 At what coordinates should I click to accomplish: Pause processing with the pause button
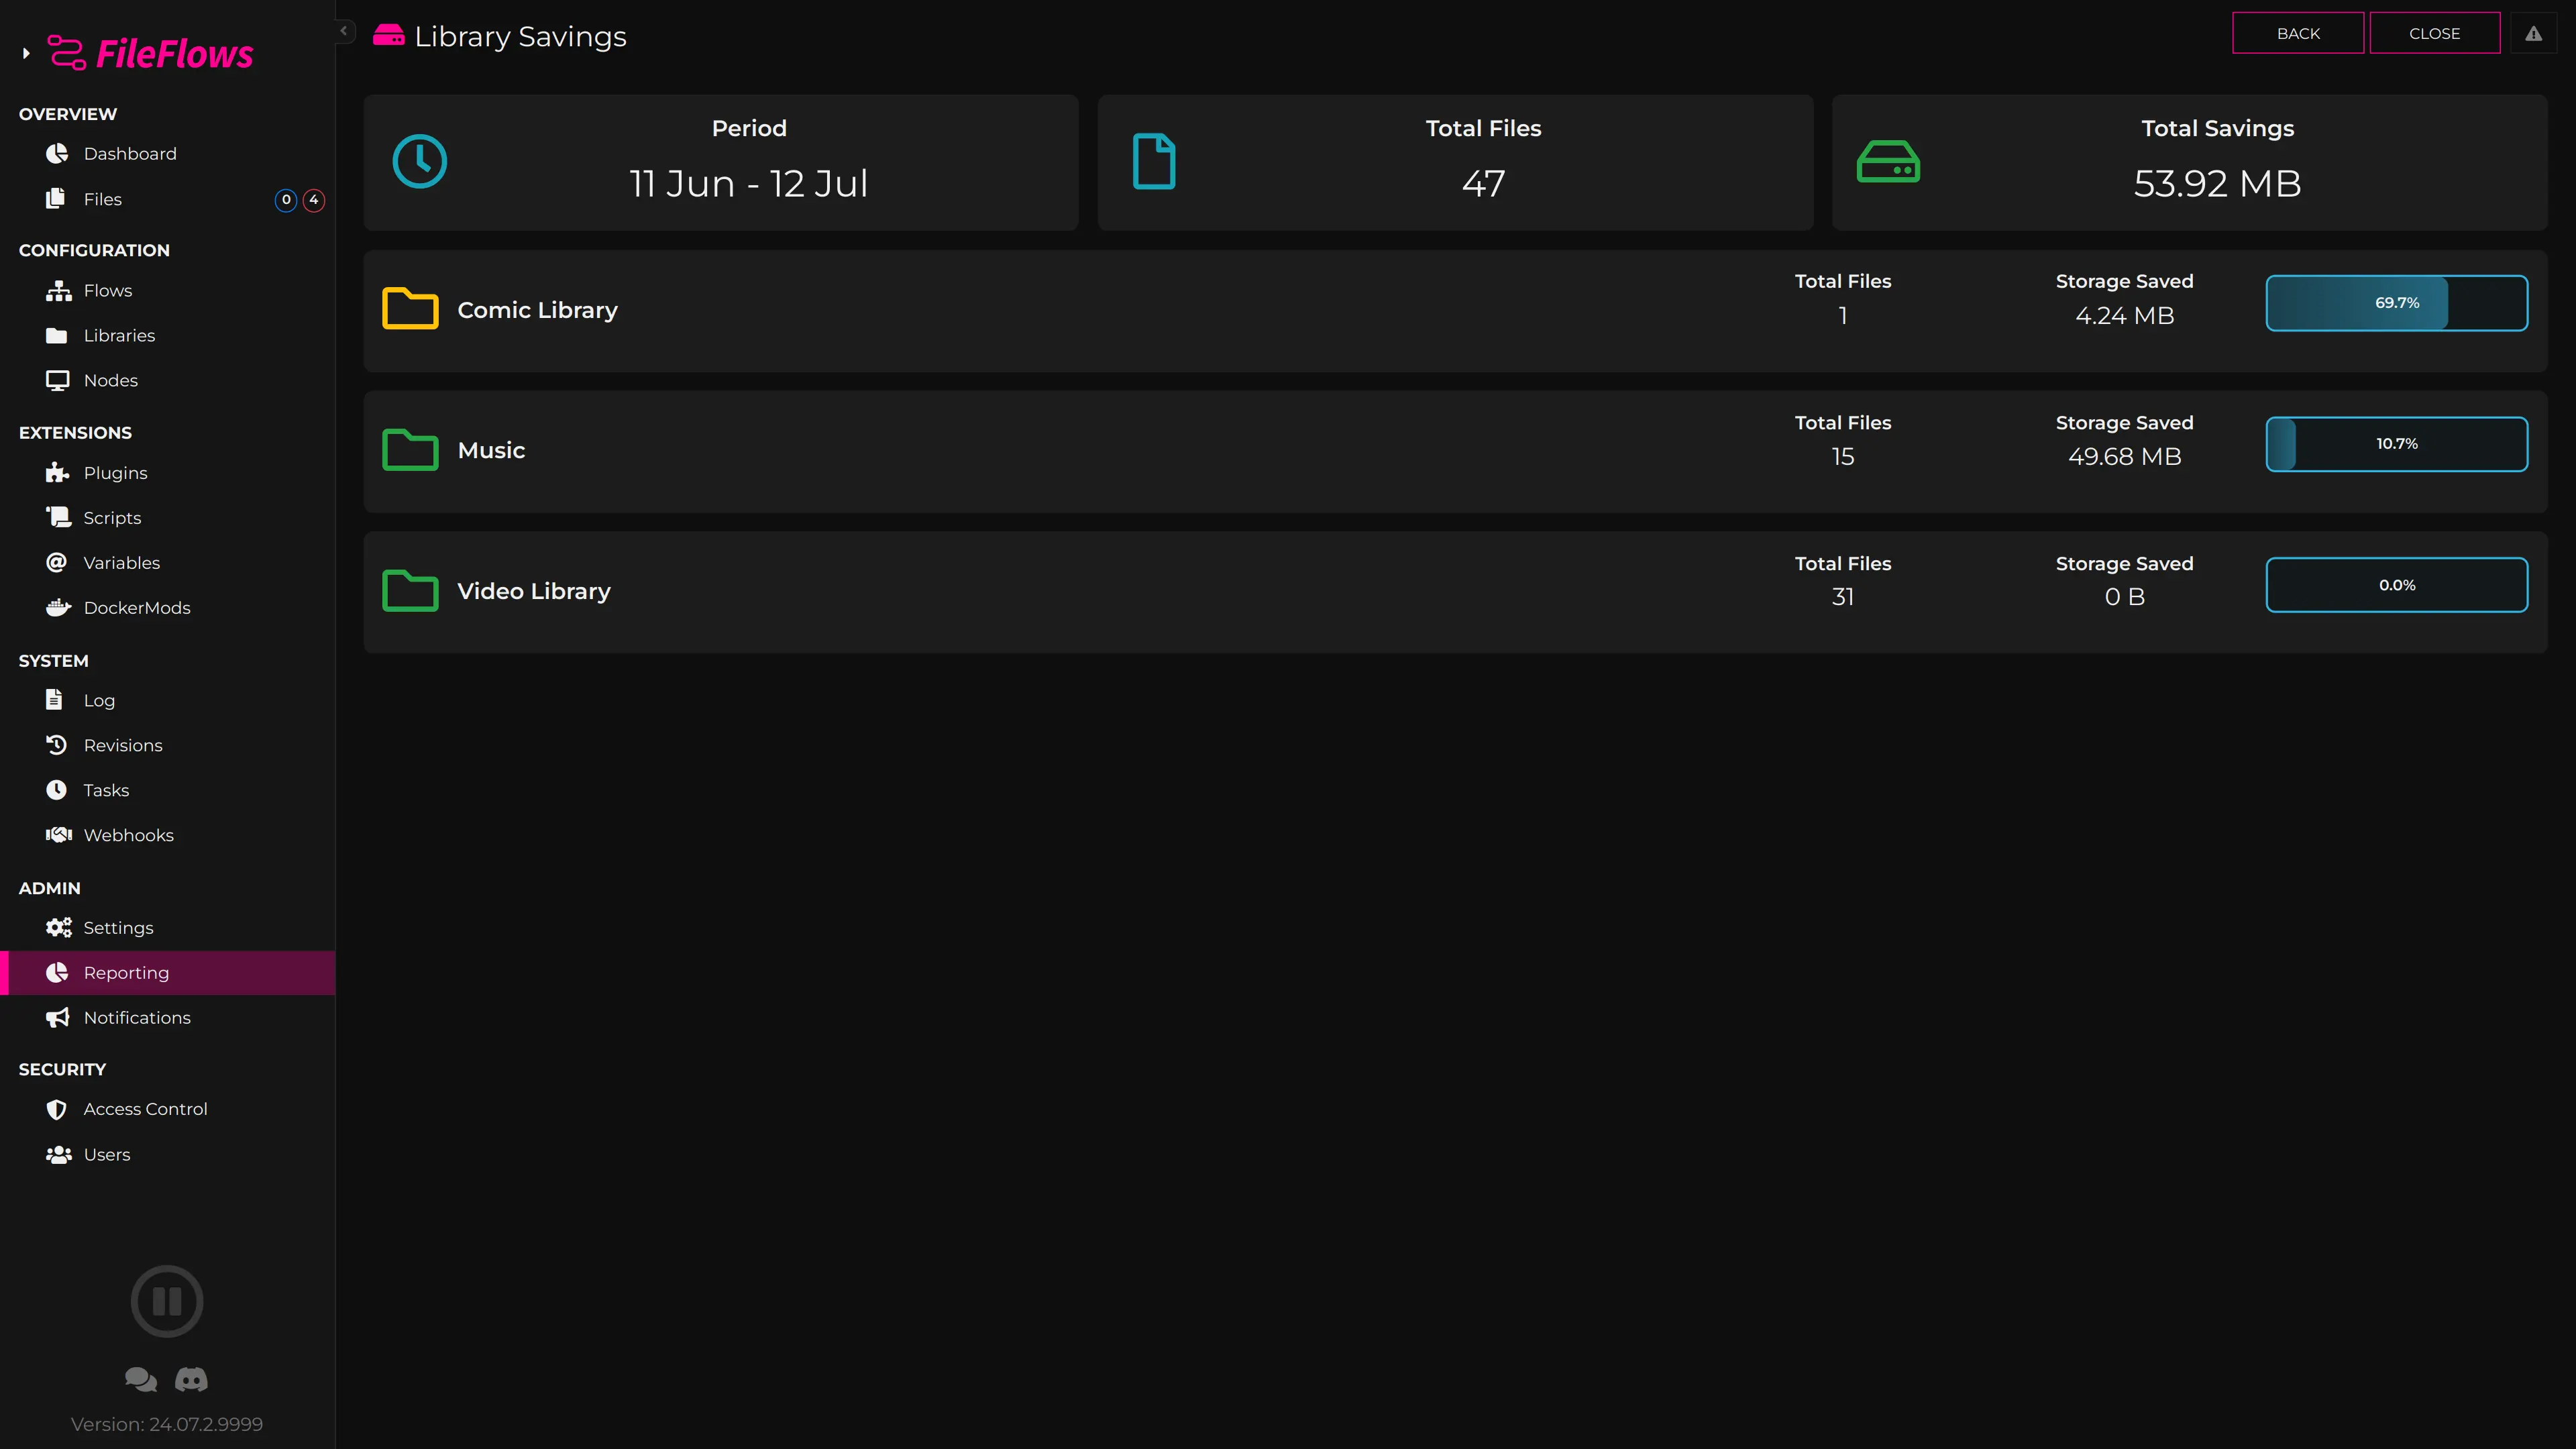167,1301
